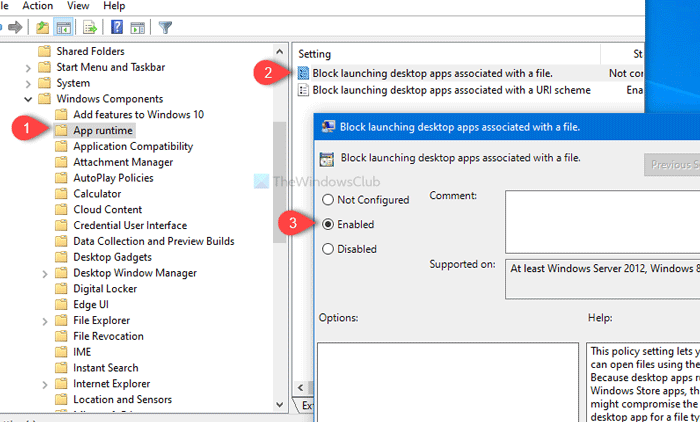Click the folder icon beside Attachment Manager
Viewport: 700px width, 422px height.
click(61, 162)
